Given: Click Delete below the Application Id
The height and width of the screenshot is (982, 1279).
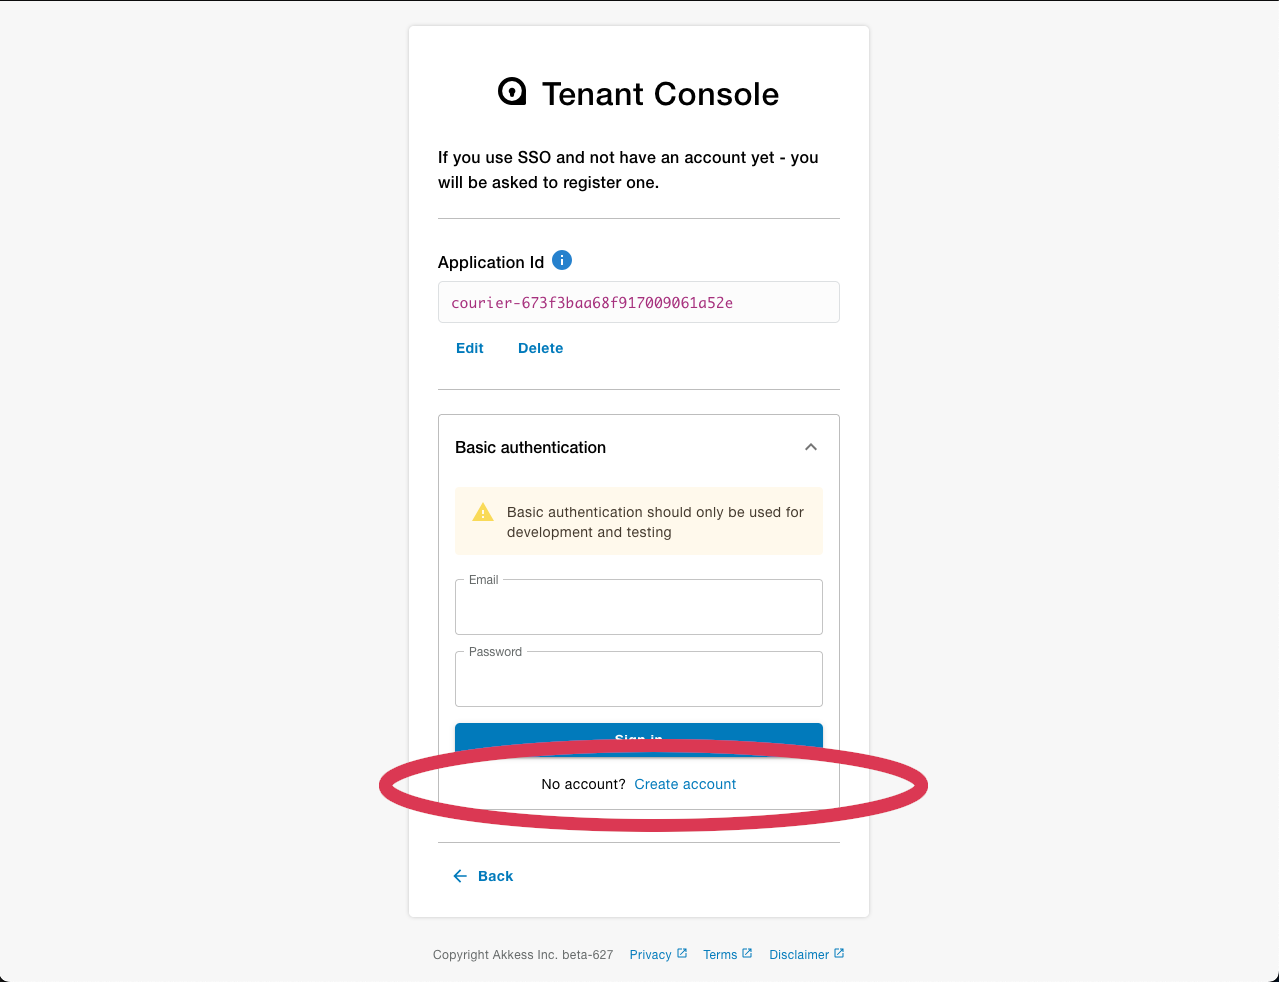Looking at the screenshot, I should click(x=540, y=348).
